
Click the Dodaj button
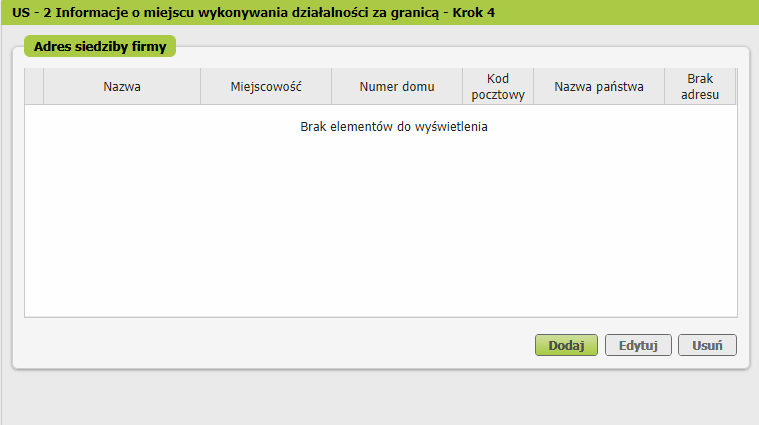(x=566, y=345)
